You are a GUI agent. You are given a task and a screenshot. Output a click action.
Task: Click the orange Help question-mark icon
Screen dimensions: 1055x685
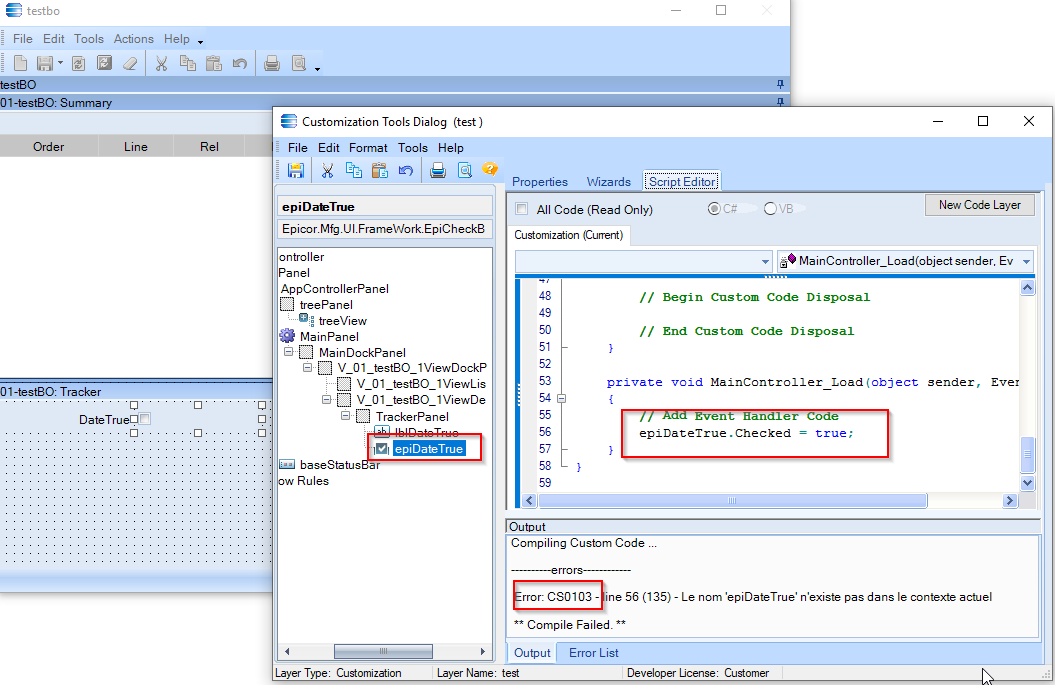tap(490, 169)
